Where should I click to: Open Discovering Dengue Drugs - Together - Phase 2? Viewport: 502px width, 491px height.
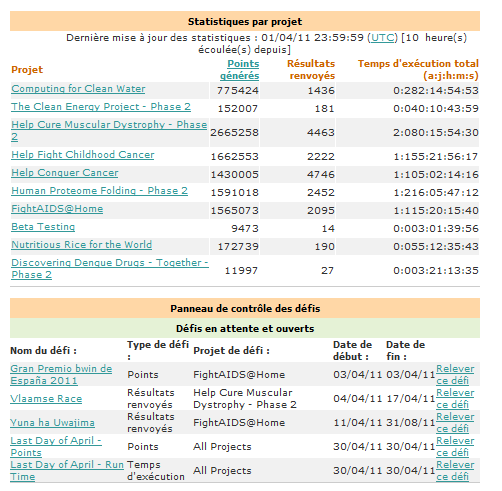[x=110, y=269]
